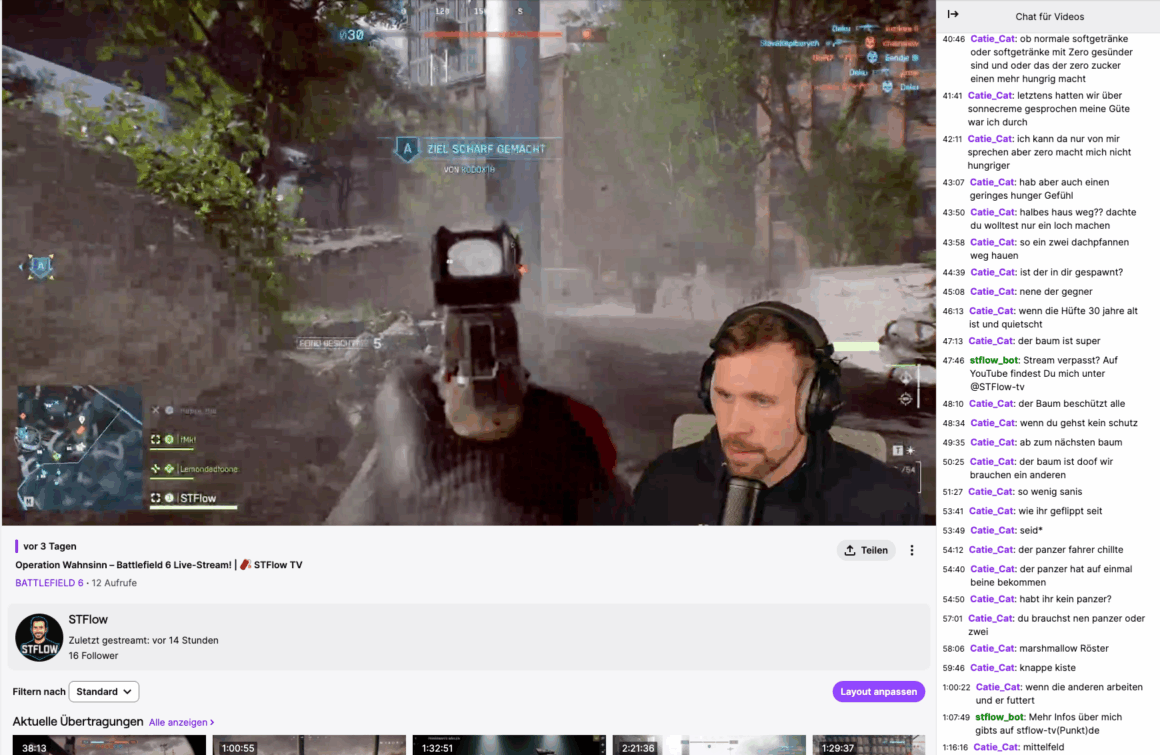Click the 'so wenig sanis' chat message
Screen dimensions: 1160x755
pyautogui.click(x=1050, y=492)
